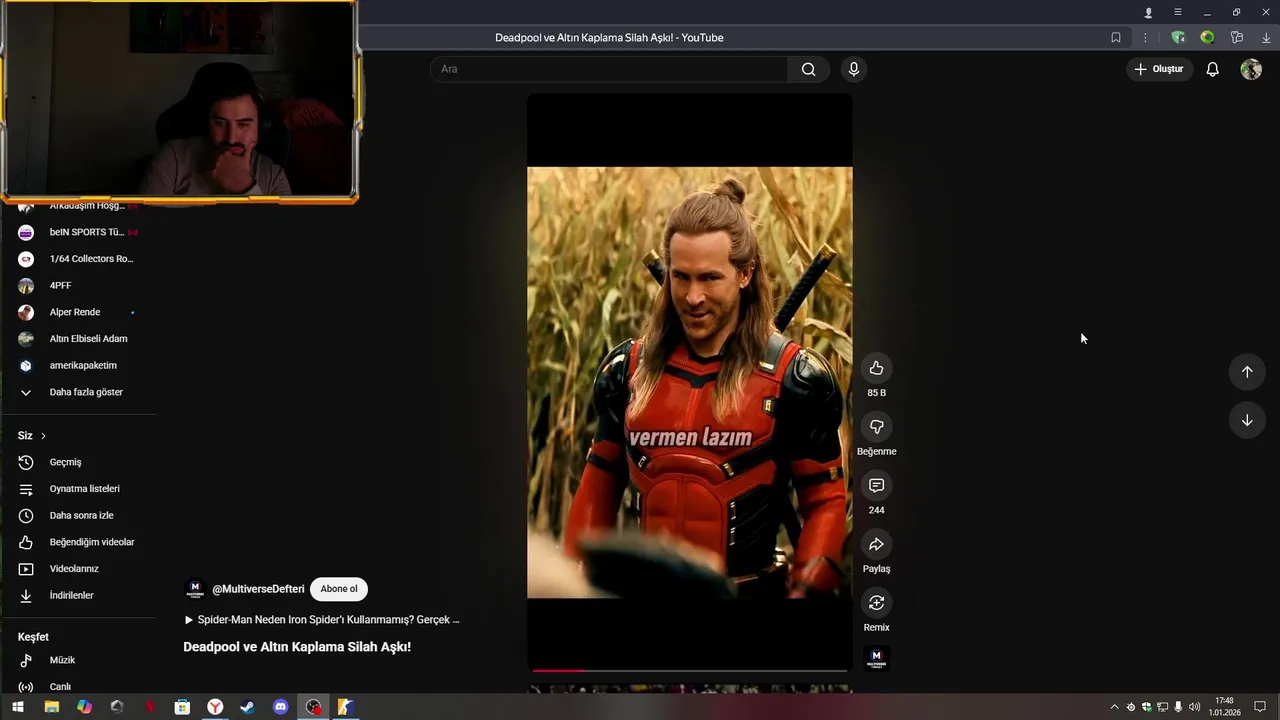Screen dimensions: 1280x720
Task: Focus the Ara search field
Action: click(x=609, y=69)
